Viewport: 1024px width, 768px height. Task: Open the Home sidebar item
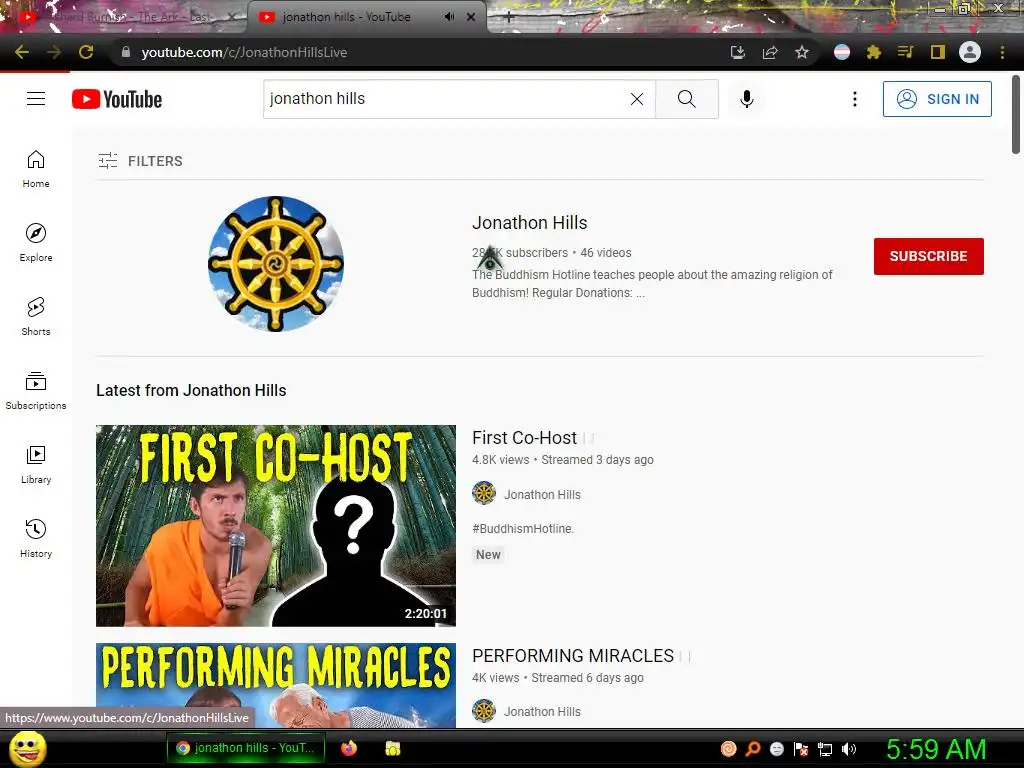coord(36,169)
